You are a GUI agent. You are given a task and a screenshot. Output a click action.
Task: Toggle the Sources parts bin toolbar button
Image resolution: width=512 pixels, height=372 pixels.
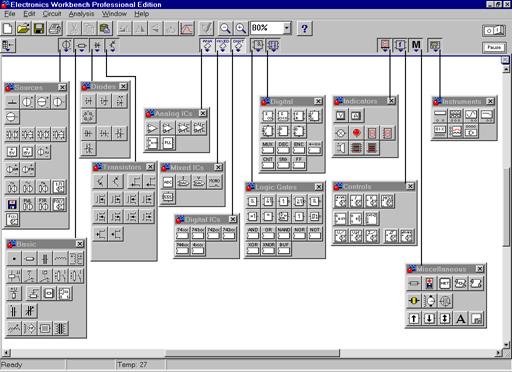(66, 46)
